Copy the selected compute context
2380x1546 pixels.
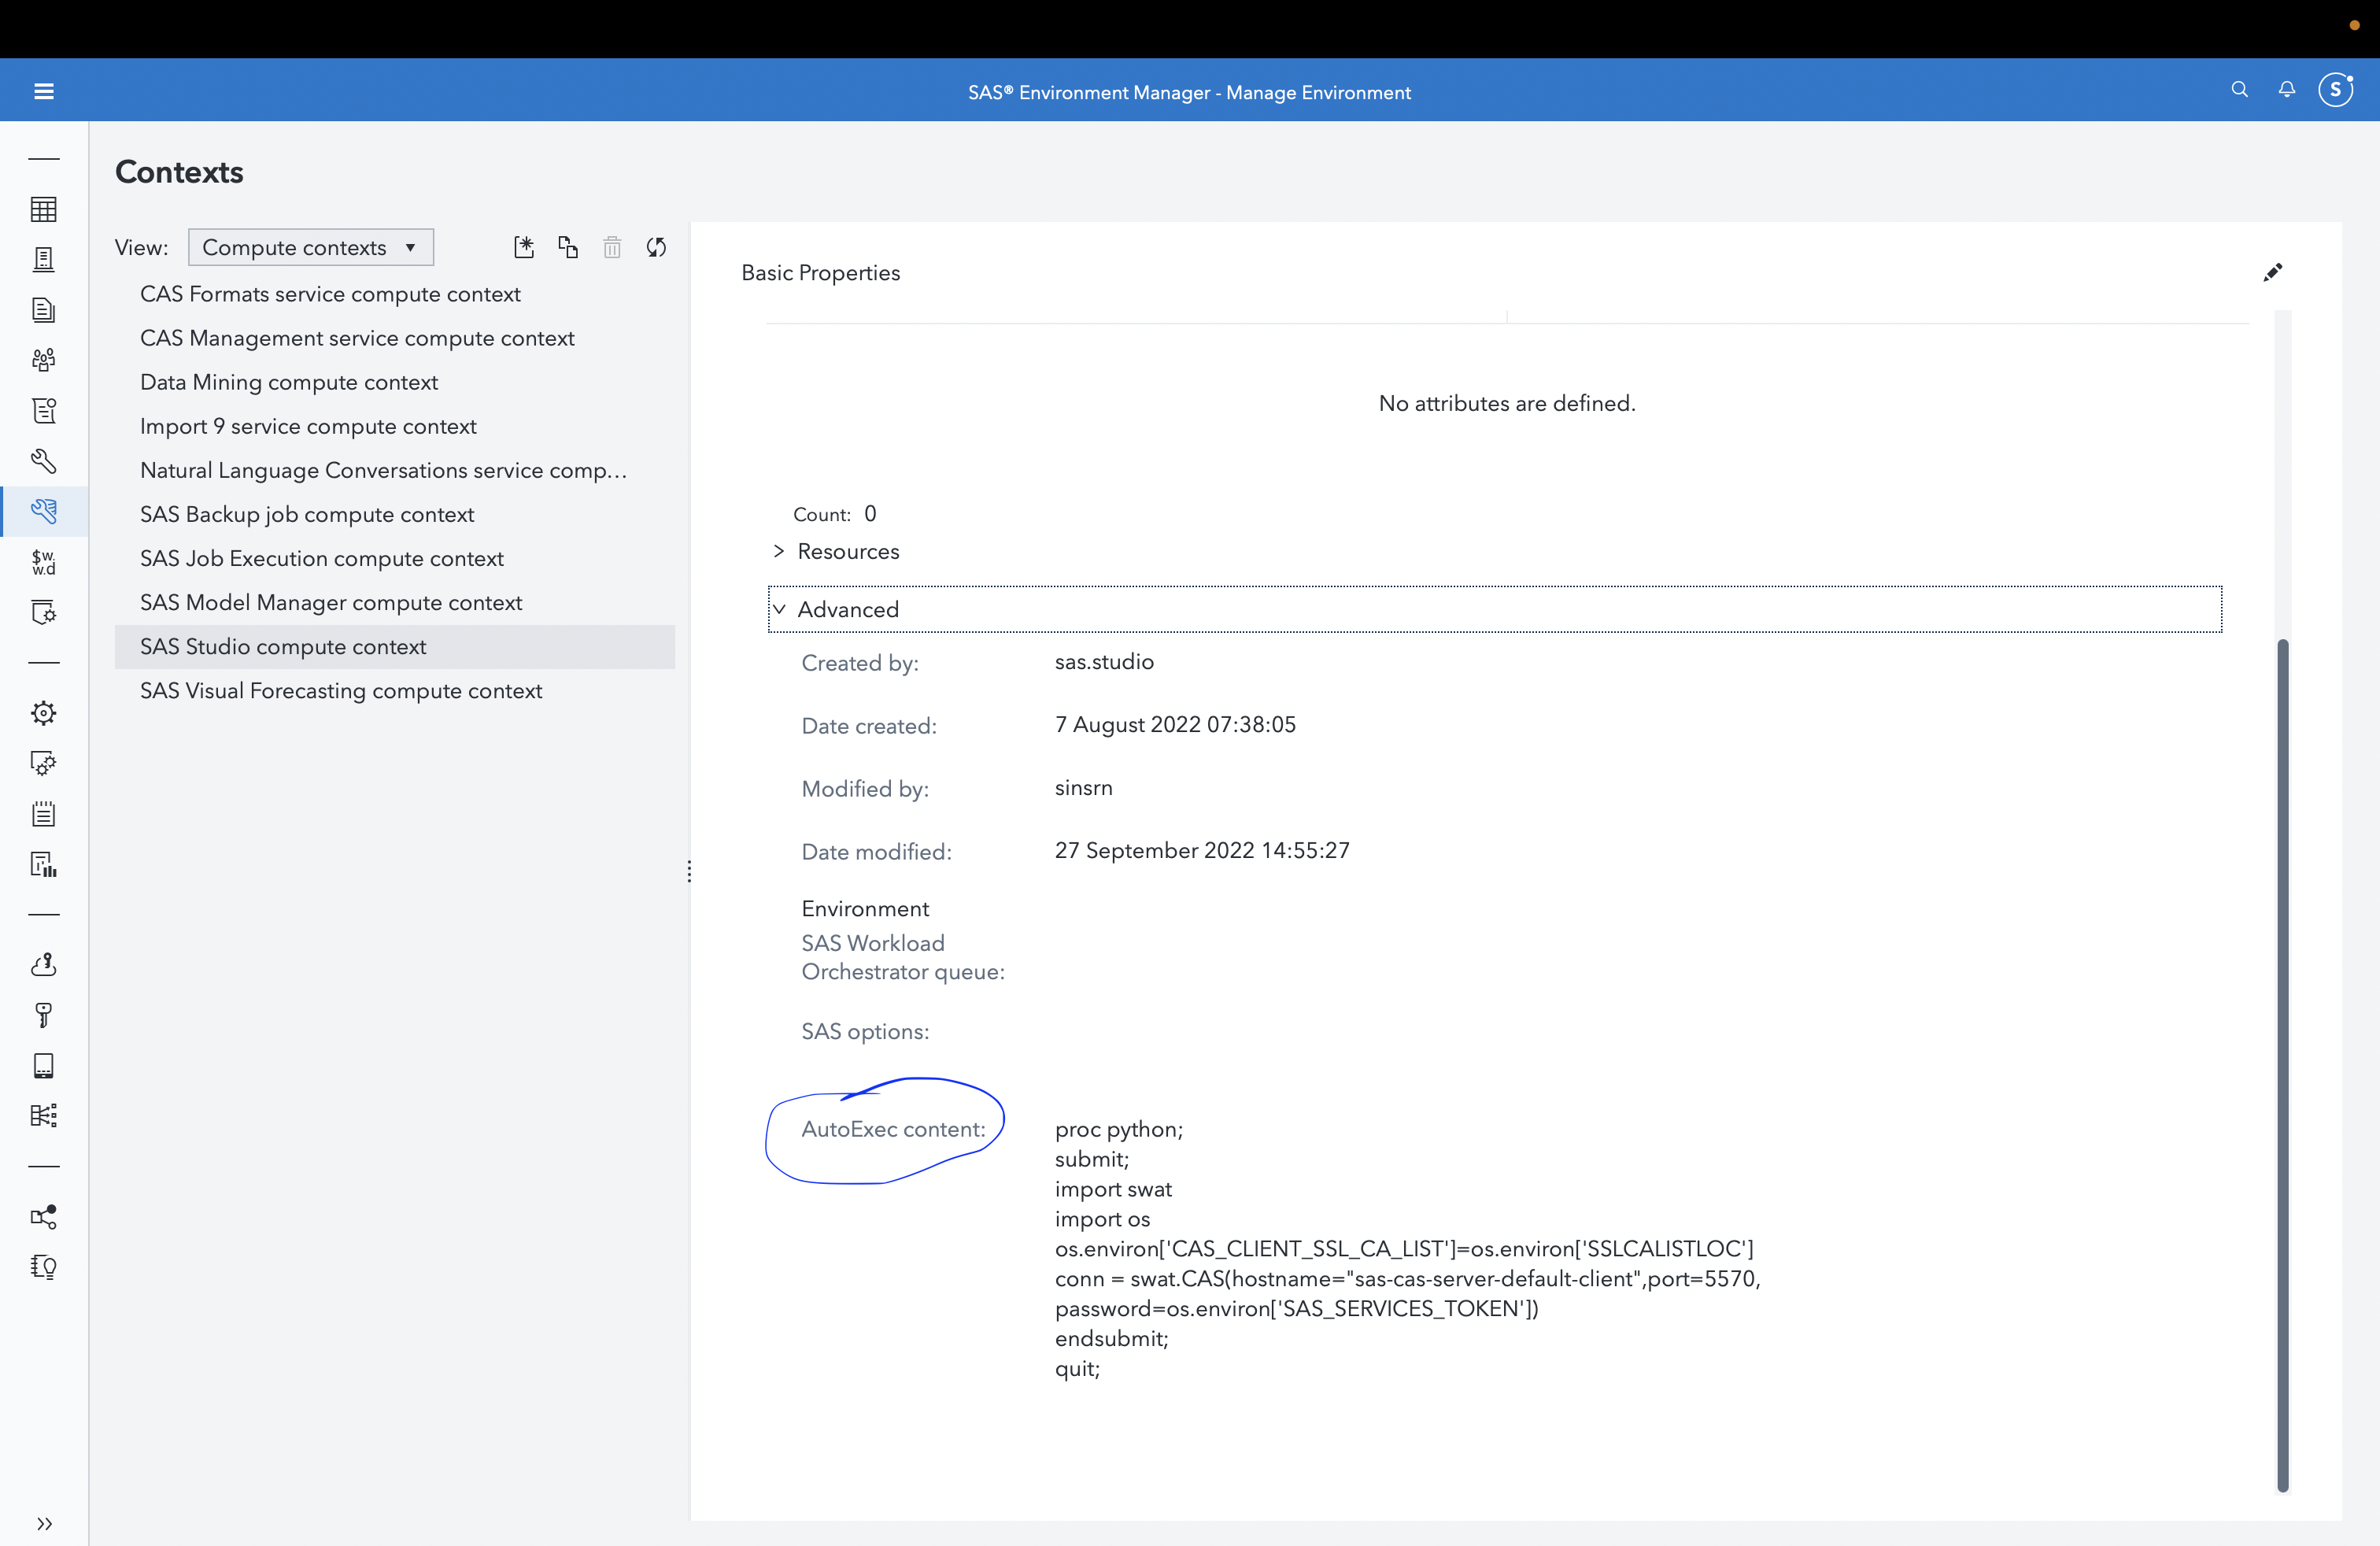568,247
